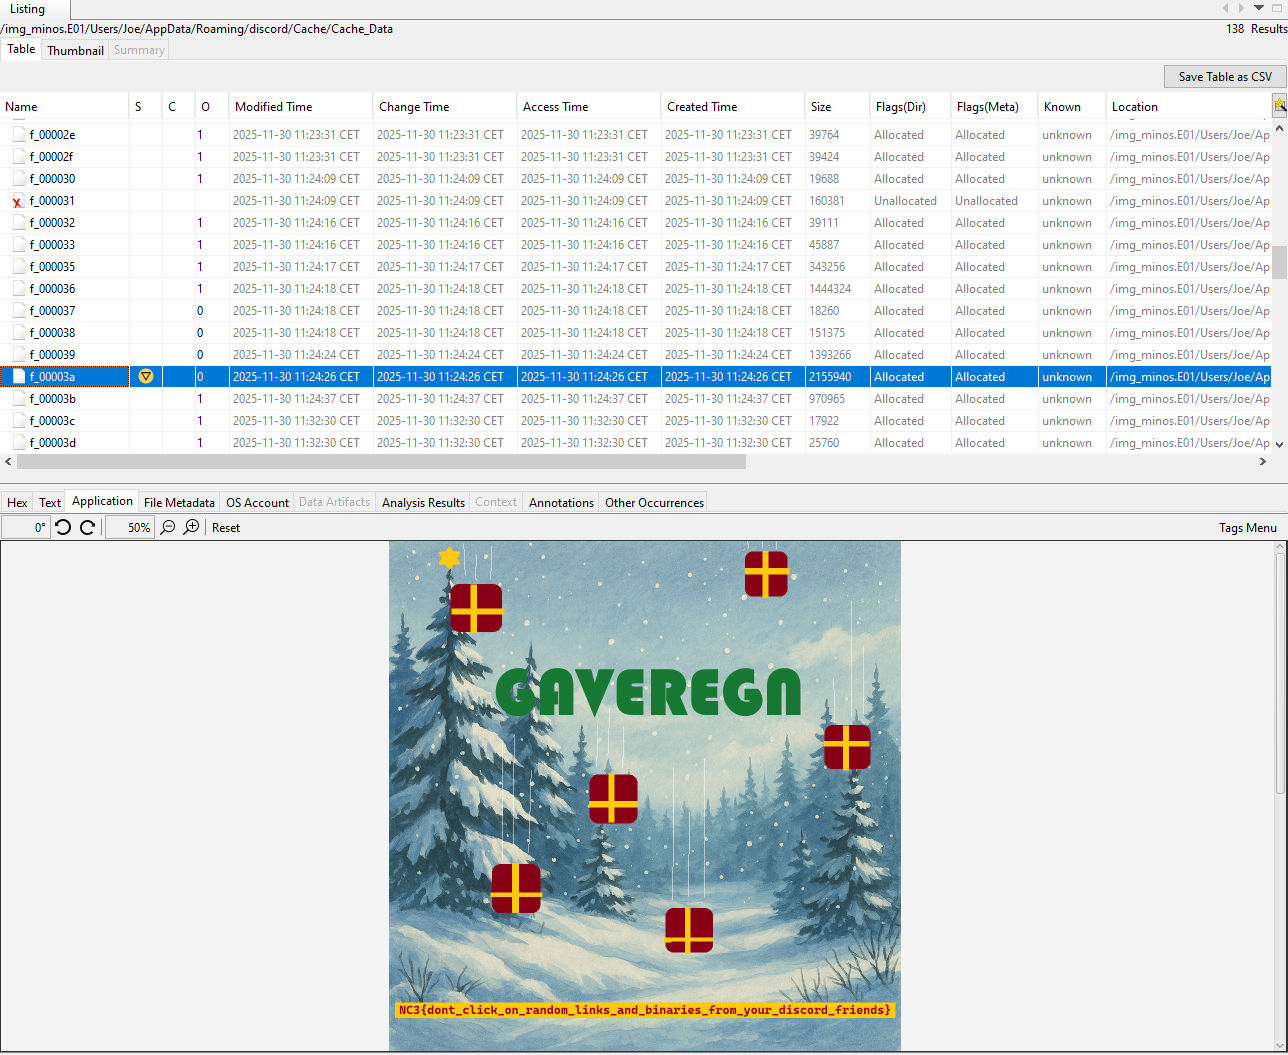Sort the table by Size column

pos(821,107)
